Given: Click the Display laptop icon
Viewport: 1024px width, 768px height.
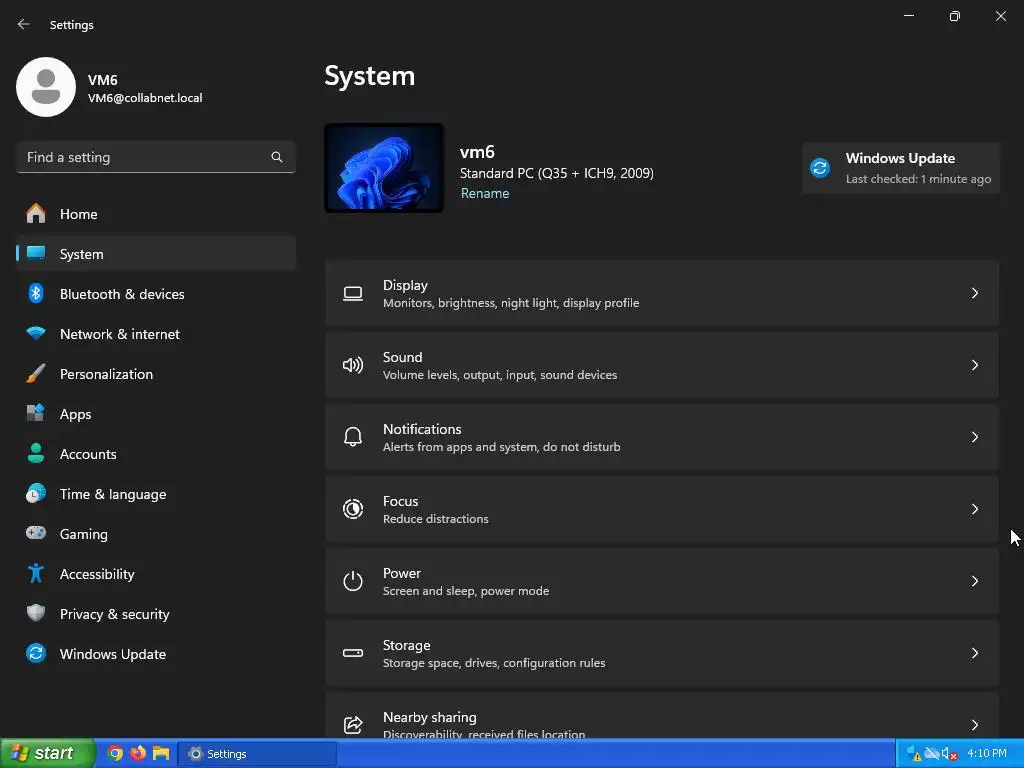Looking at the screenshot, I should 353,294.
